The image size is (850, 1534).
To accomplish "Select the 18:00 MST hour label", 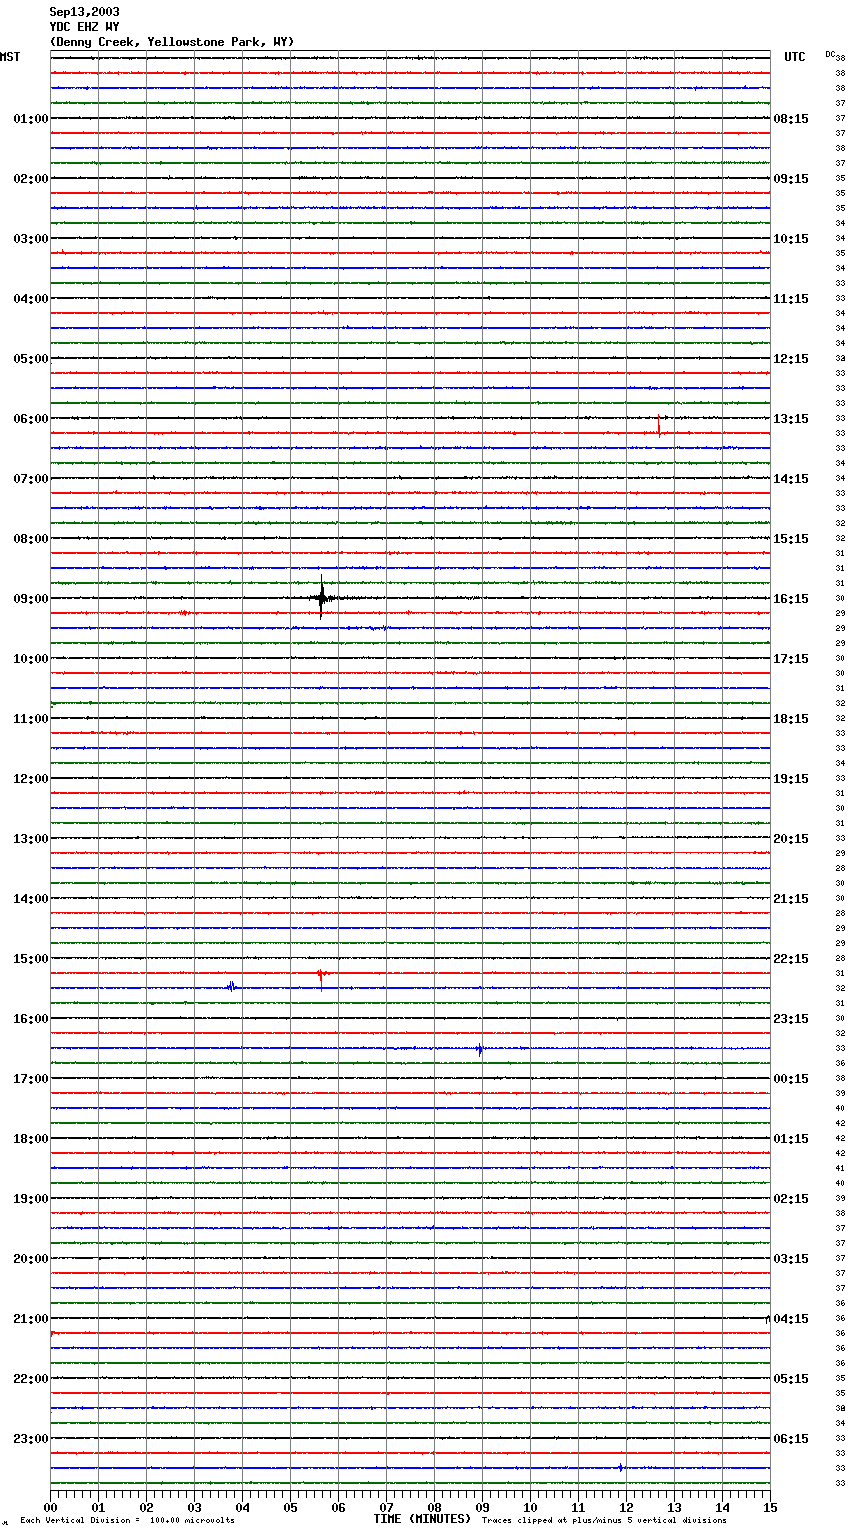I will [30, 1139].
